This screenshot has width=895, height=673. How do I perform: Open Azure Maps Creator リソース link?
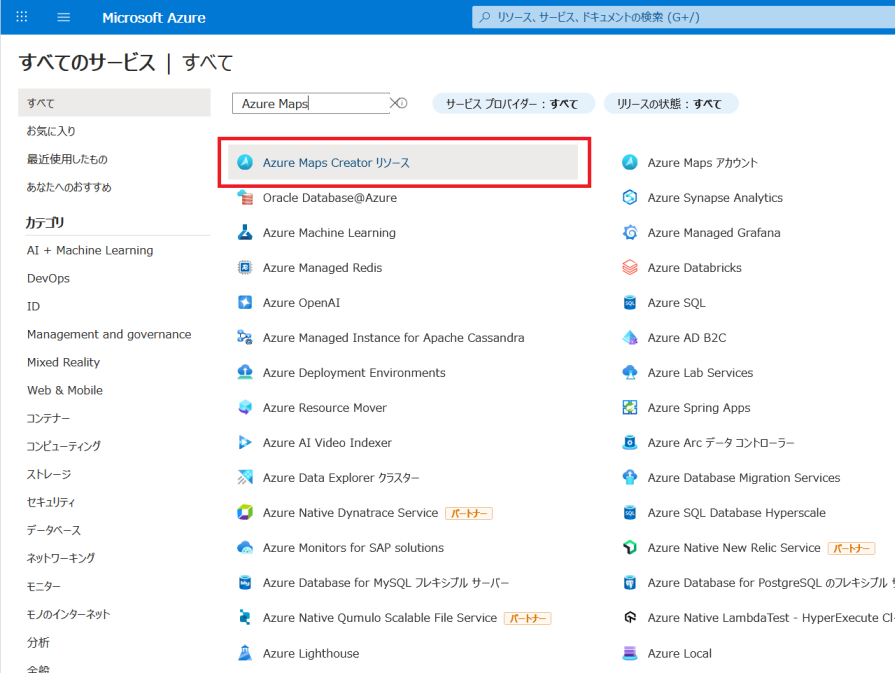(x=336, y=163)
